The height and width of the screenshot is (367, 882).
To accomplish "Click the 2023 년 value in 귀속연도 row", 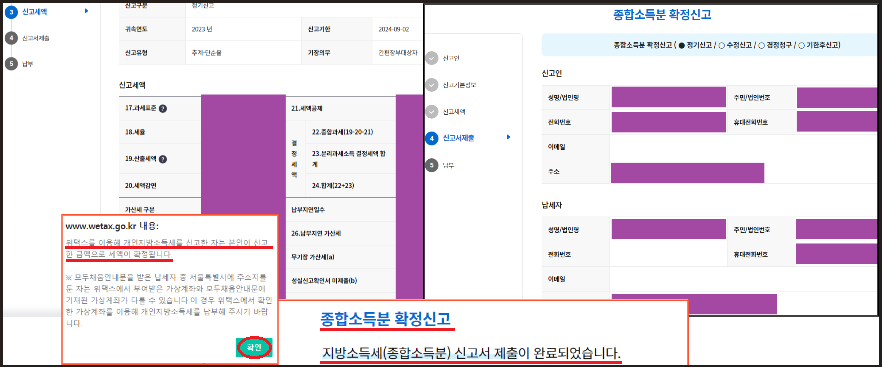I will [x=201, y=28].
